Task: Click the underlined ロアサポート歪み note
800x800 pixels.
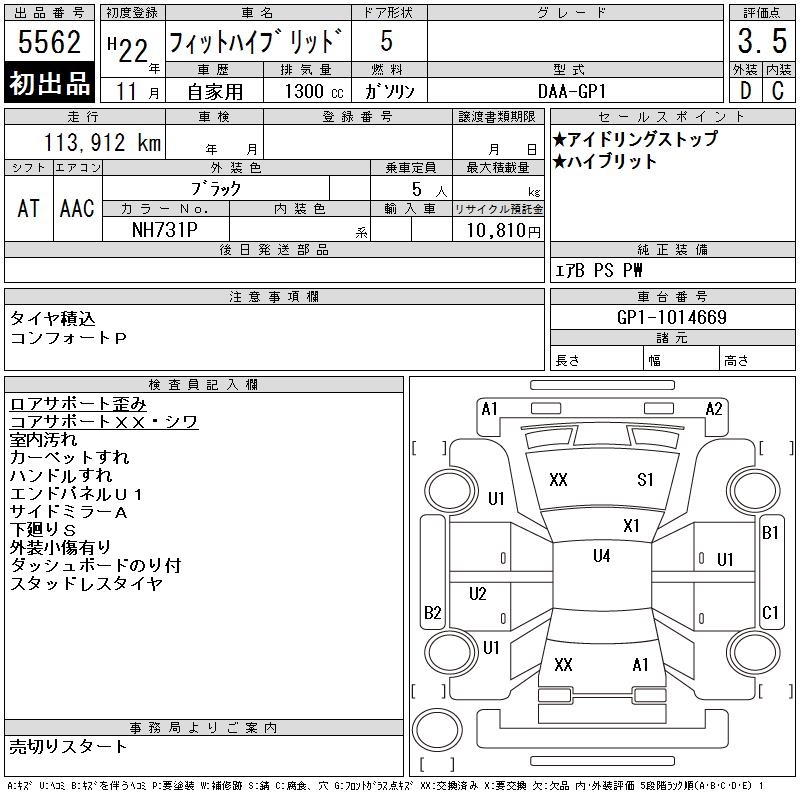Action: (78, 404)
